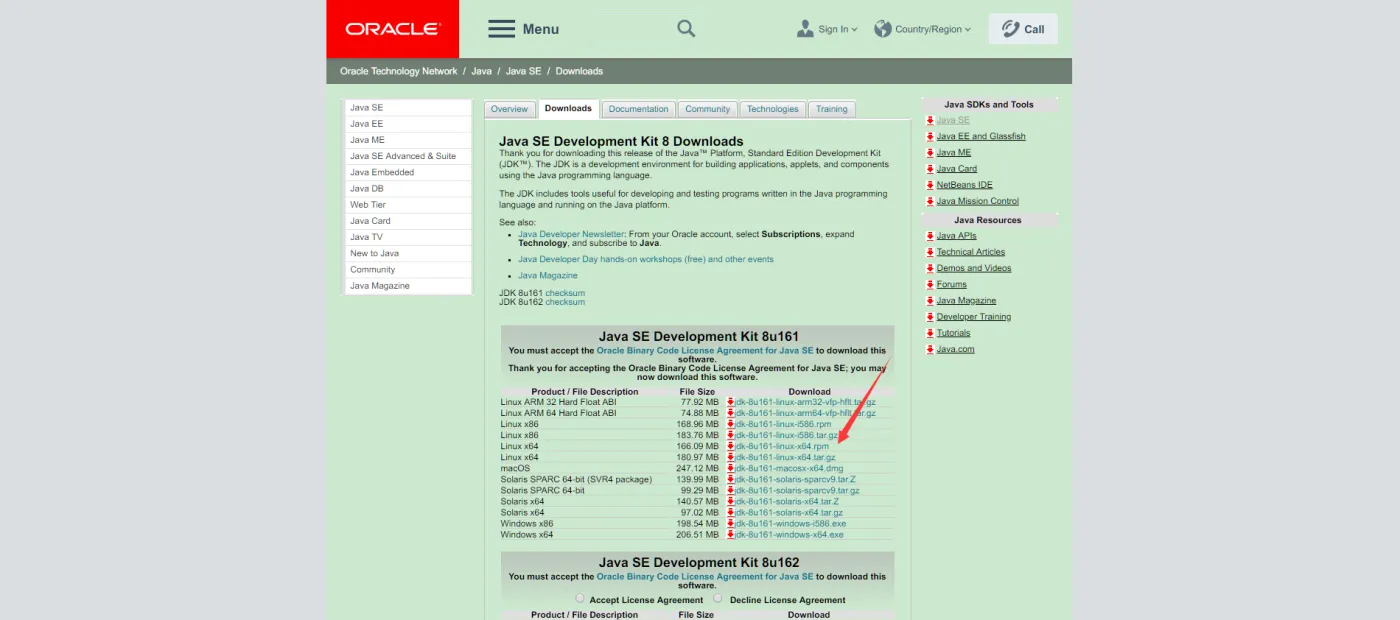Click red arrow icon beside Java EE and Glassfish
The height and width of the screenshot is (620, 1400).
click(930, 136)
